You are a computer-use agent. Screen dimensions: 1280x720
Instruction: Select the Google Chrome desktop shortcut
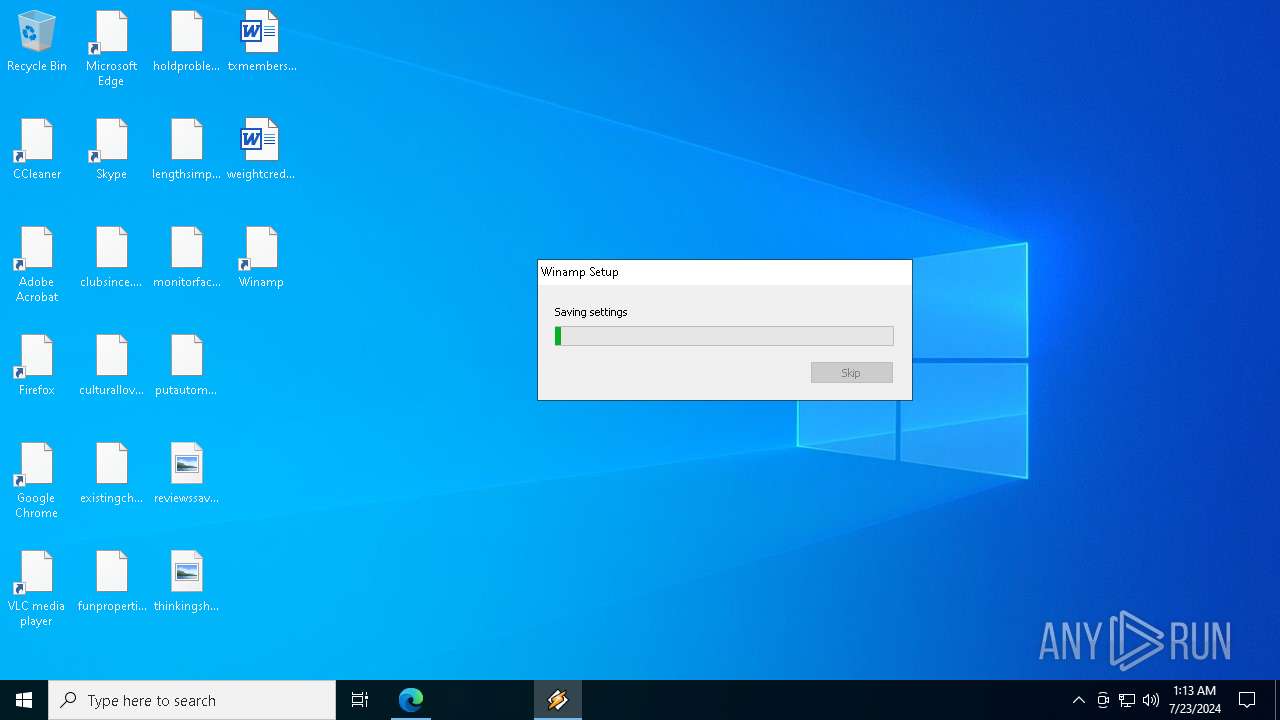click(37, 481)
